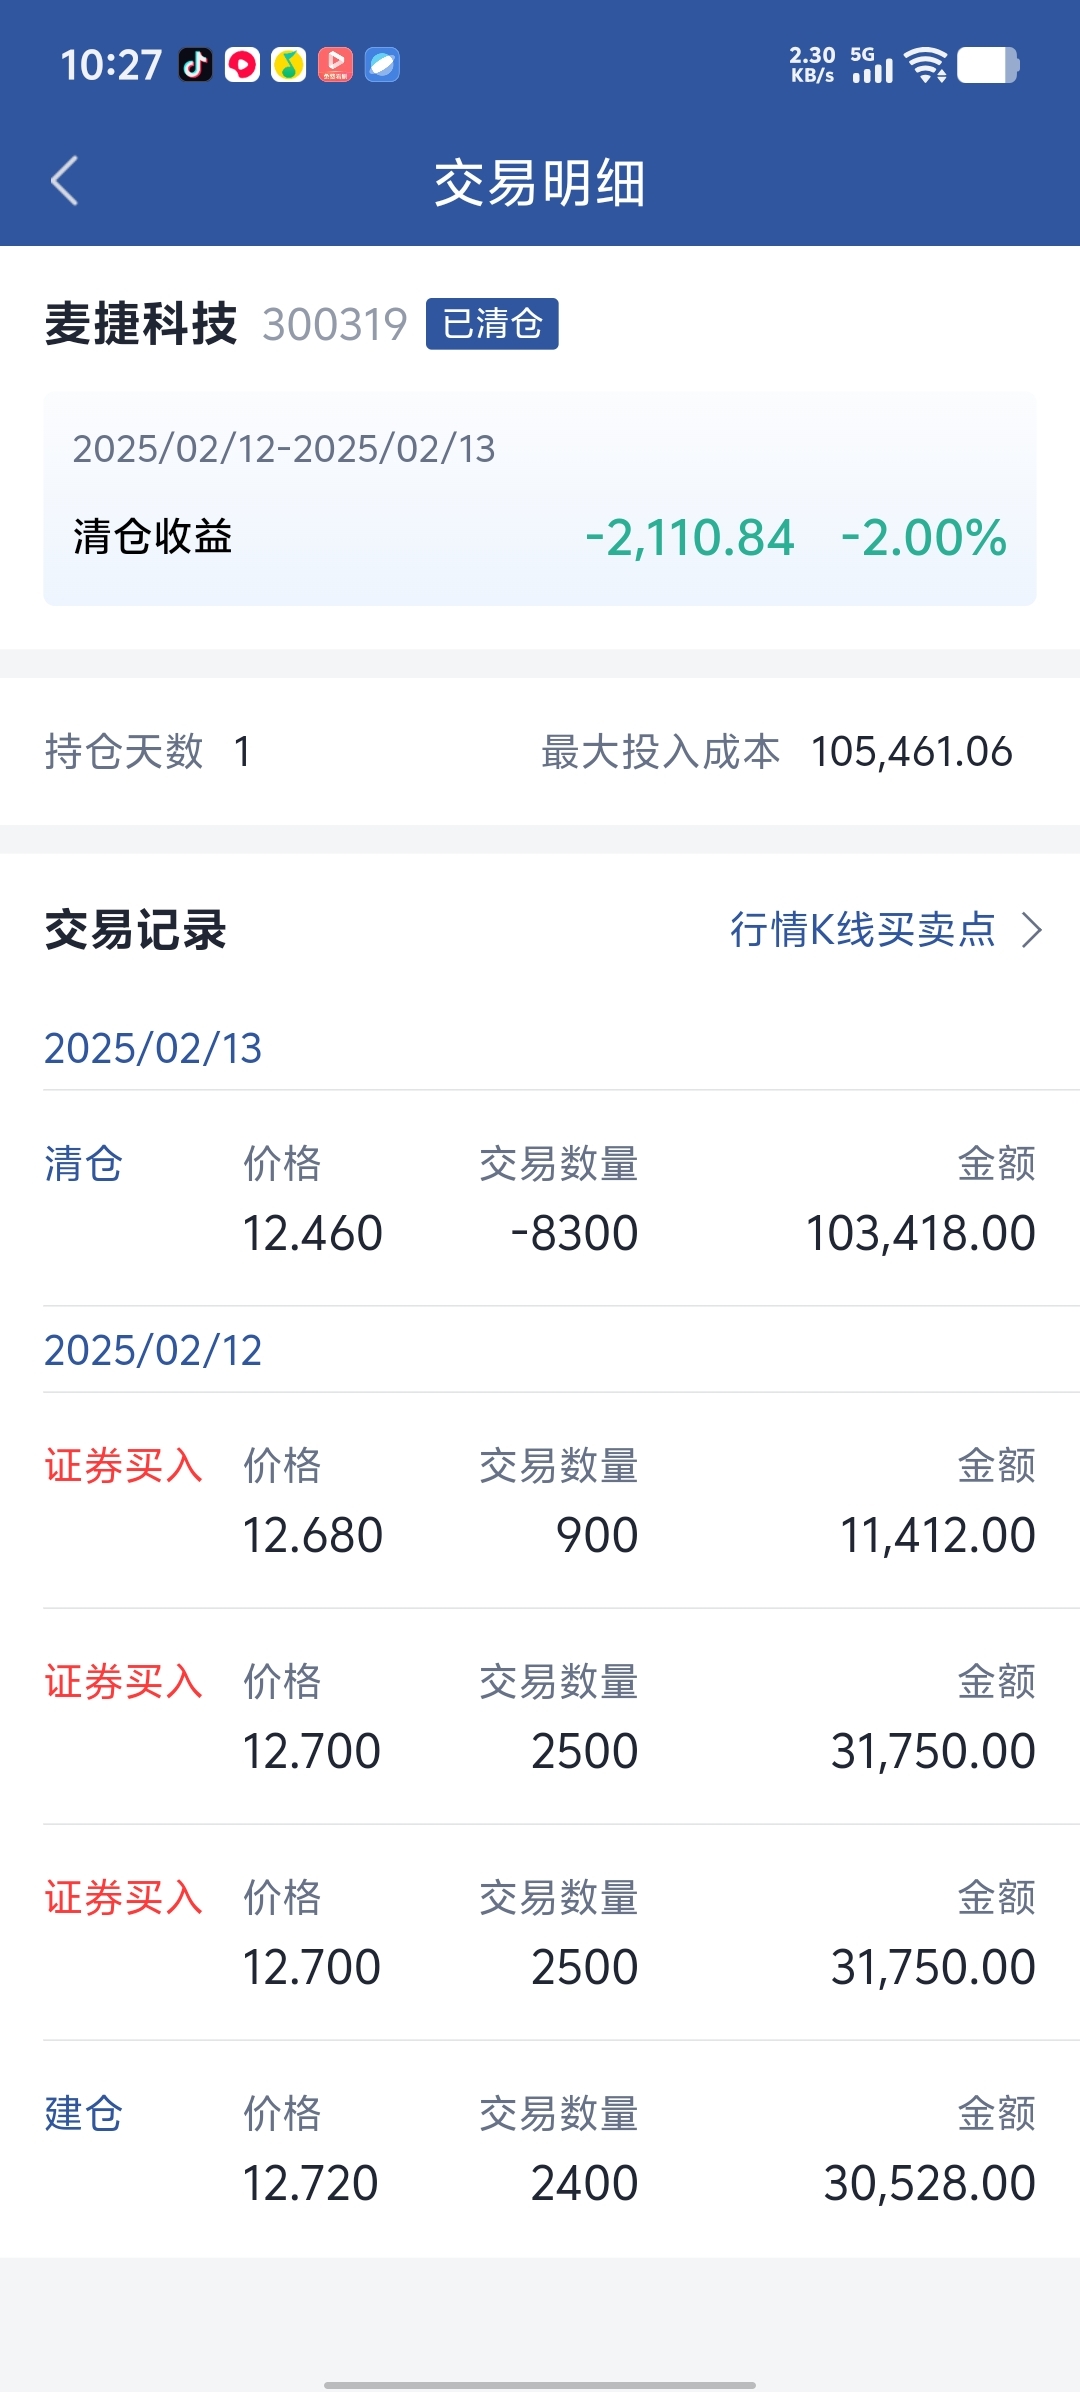Tap the TikTok icon in status bar

[195, 65]
